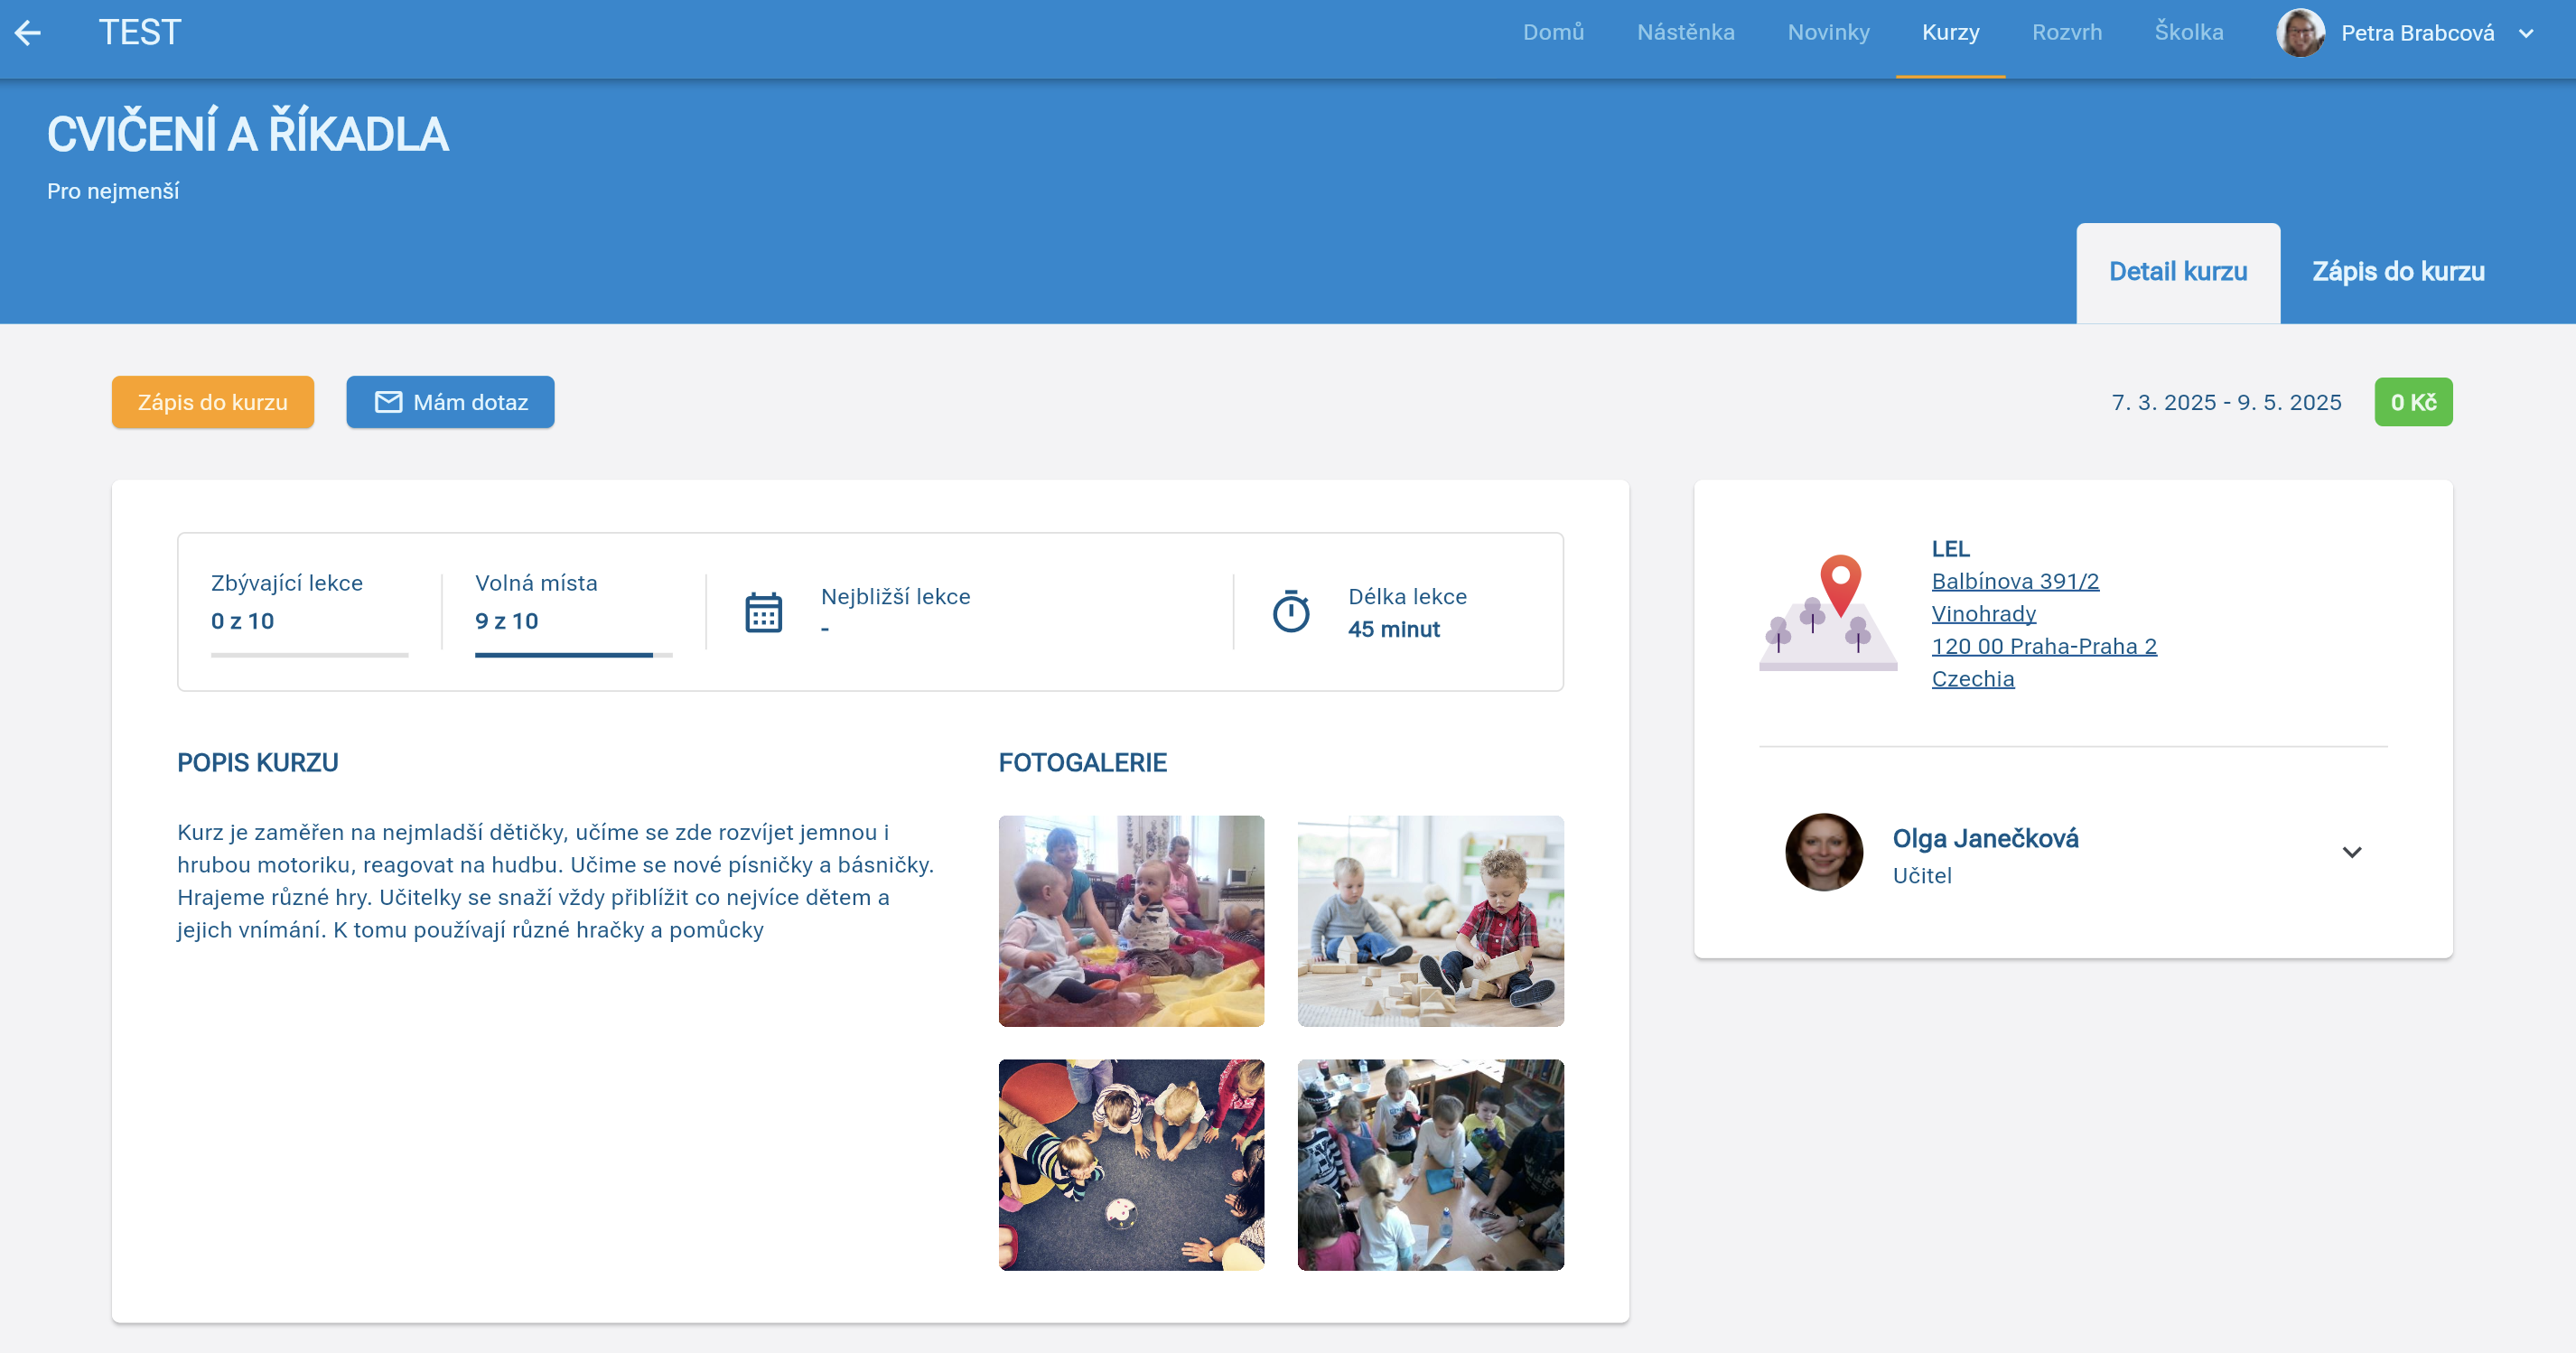Open the gallery photo of boys with blocks
Screen dimensions: 2576x1353
click(1429, 921)
